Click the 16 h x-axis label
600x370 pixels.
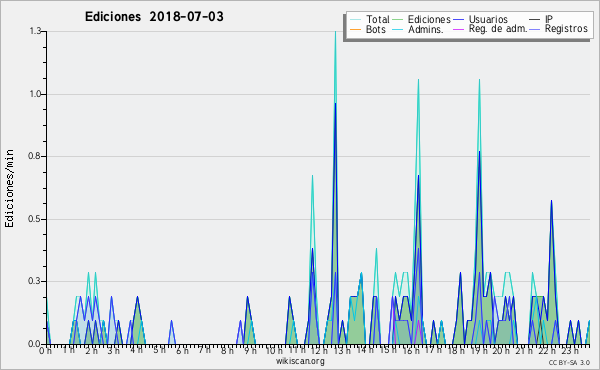tap(411, 350)
